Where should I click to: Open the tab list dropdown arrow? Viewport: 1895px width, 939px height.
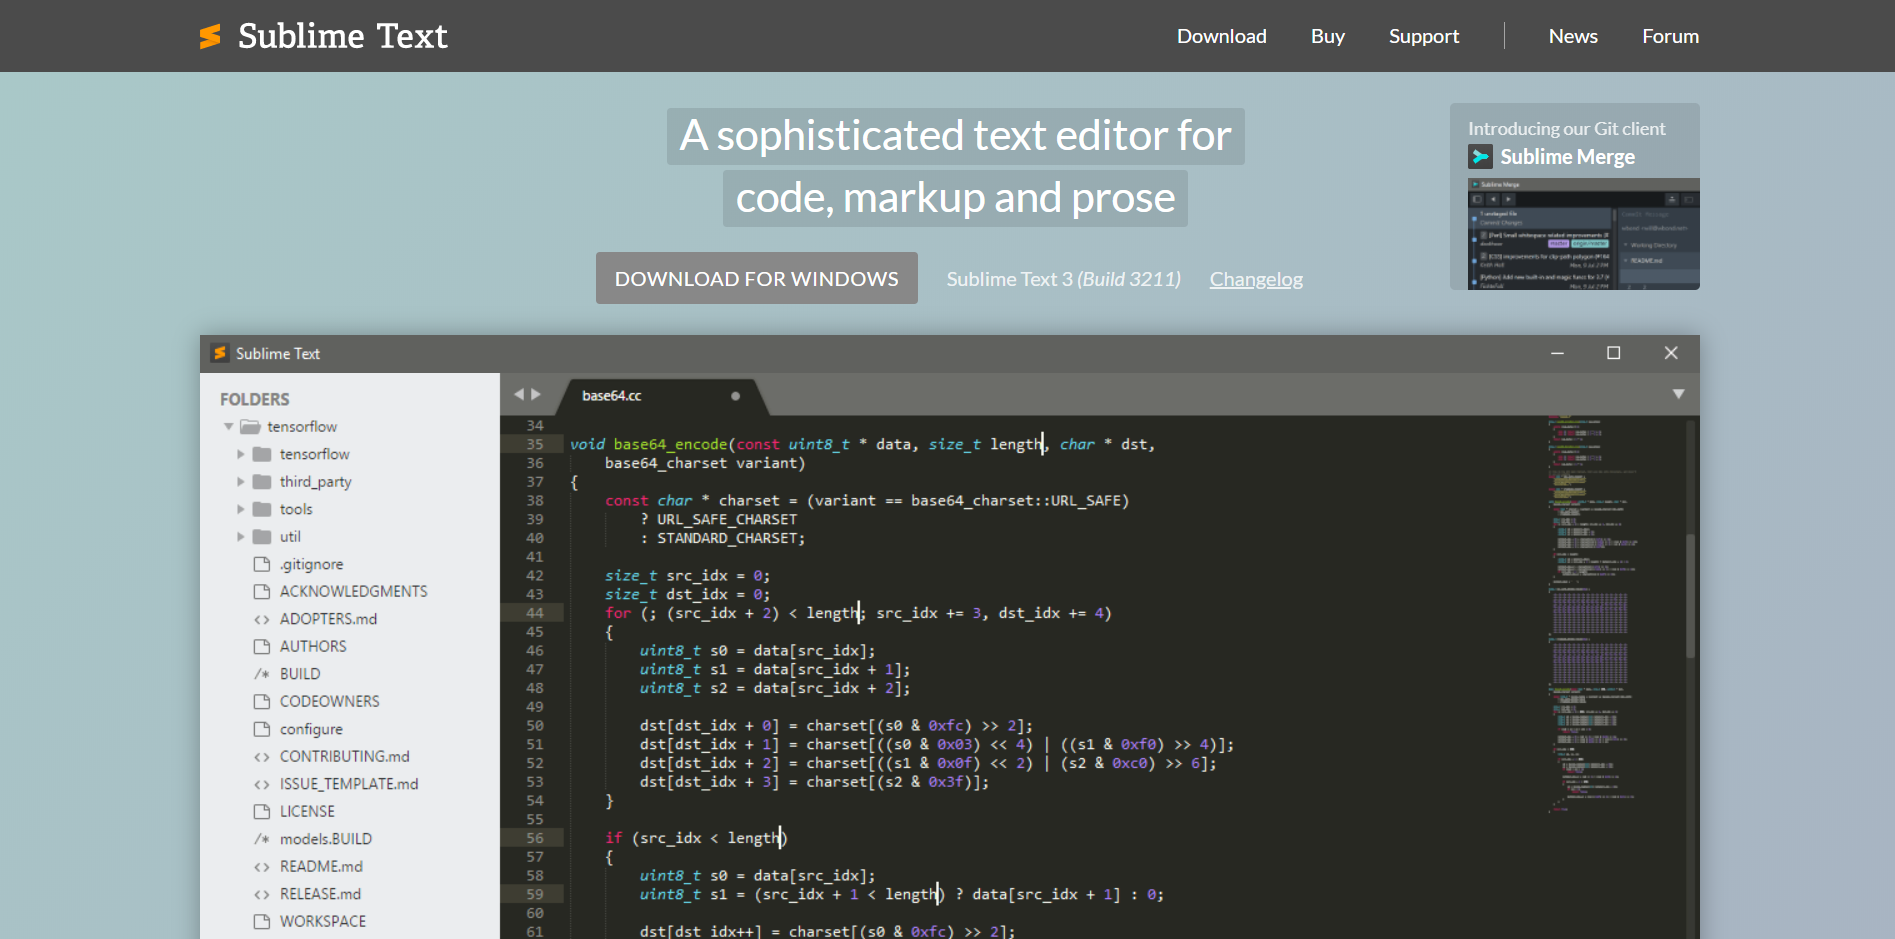pos(1678,394)
